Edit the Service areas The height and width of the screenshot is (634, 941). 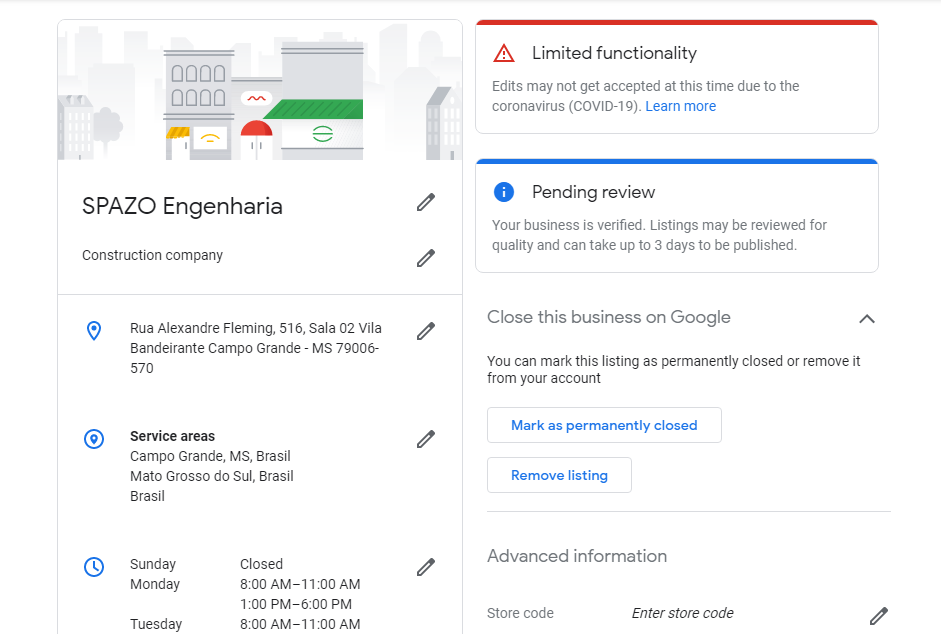pos(426,439)
